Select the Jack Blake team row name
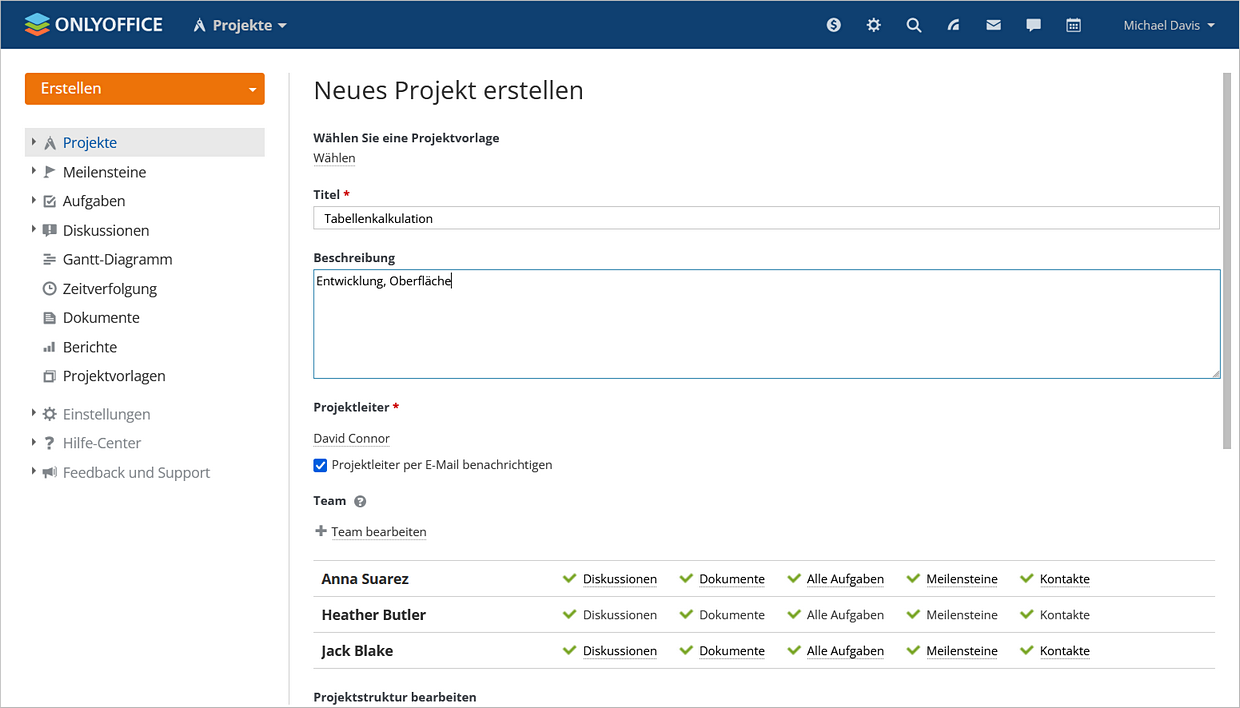 click(357, 651)
